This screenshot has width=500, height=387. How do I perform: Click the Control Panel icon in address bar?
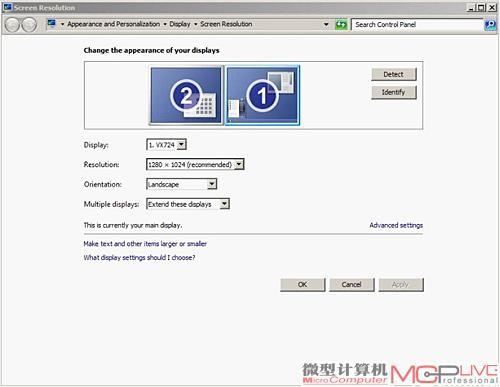[51, 23]
